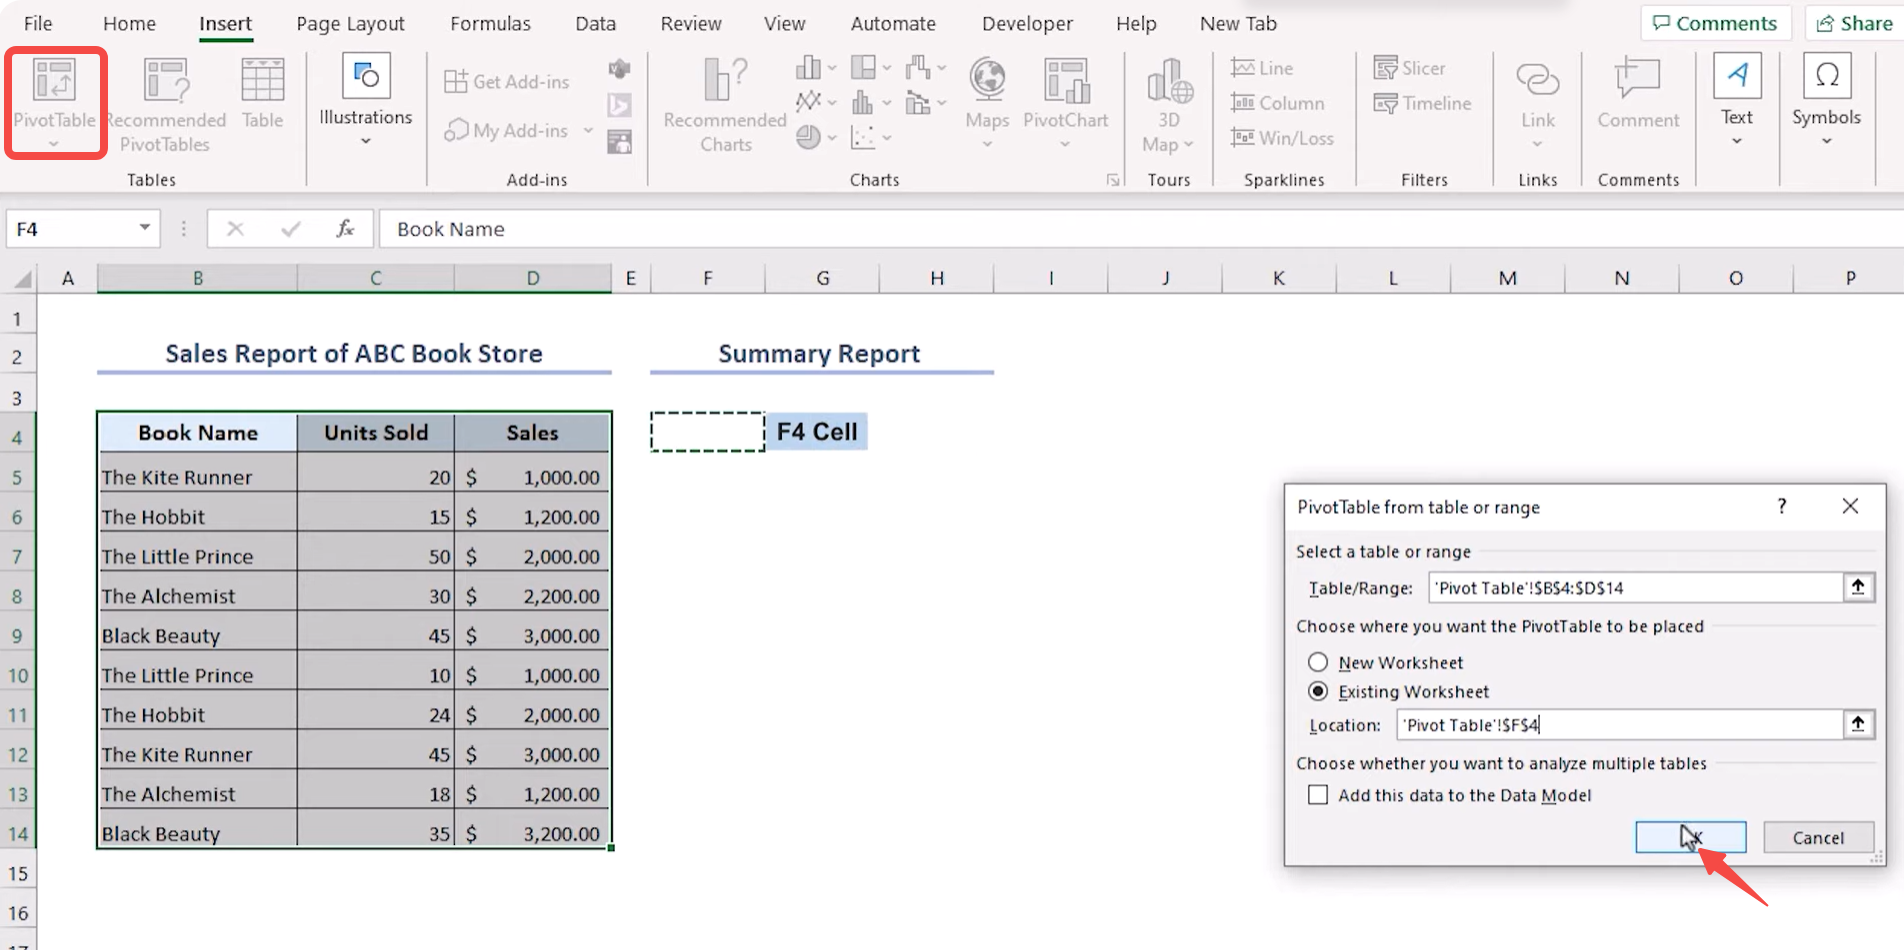
Task: Switch to the Developer tab
Action: (x=1027, y=23)
